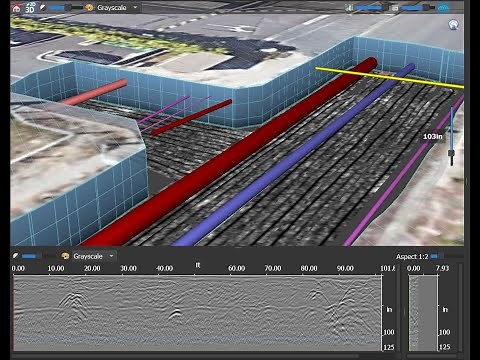Move the vertical depth slider handle
The height and width of the screenshot is (360, 480).
pyautogui.click(x=451, y=153)
